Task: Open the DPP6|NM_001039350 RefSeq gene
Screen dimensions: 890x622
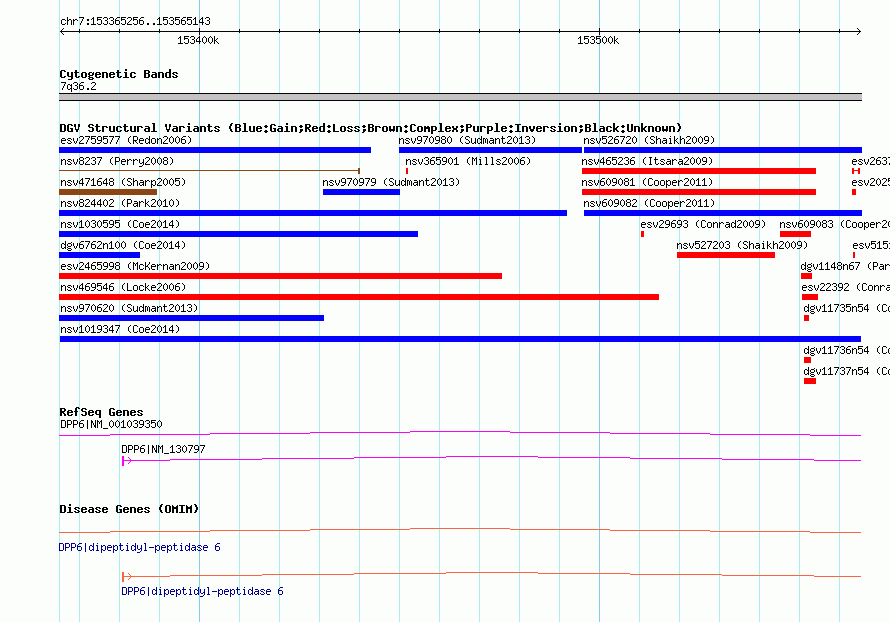Action: [x=111, y=425]
